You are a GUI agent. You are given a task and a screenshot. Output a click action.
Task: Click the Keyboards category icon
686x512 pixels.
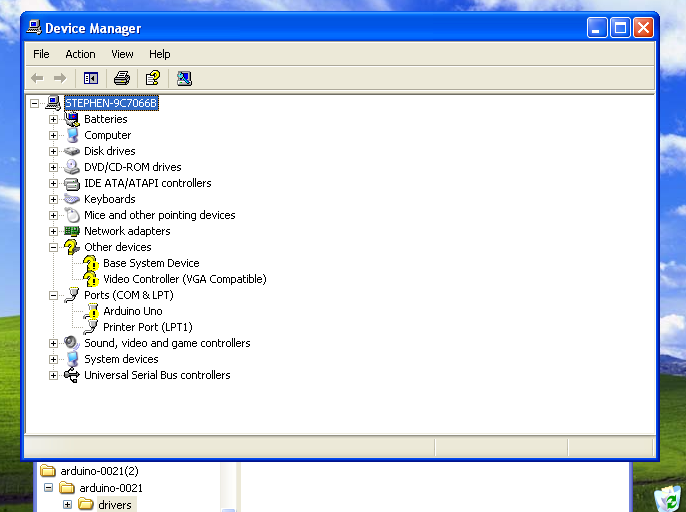pyautogui.click(x=72, y=199)
